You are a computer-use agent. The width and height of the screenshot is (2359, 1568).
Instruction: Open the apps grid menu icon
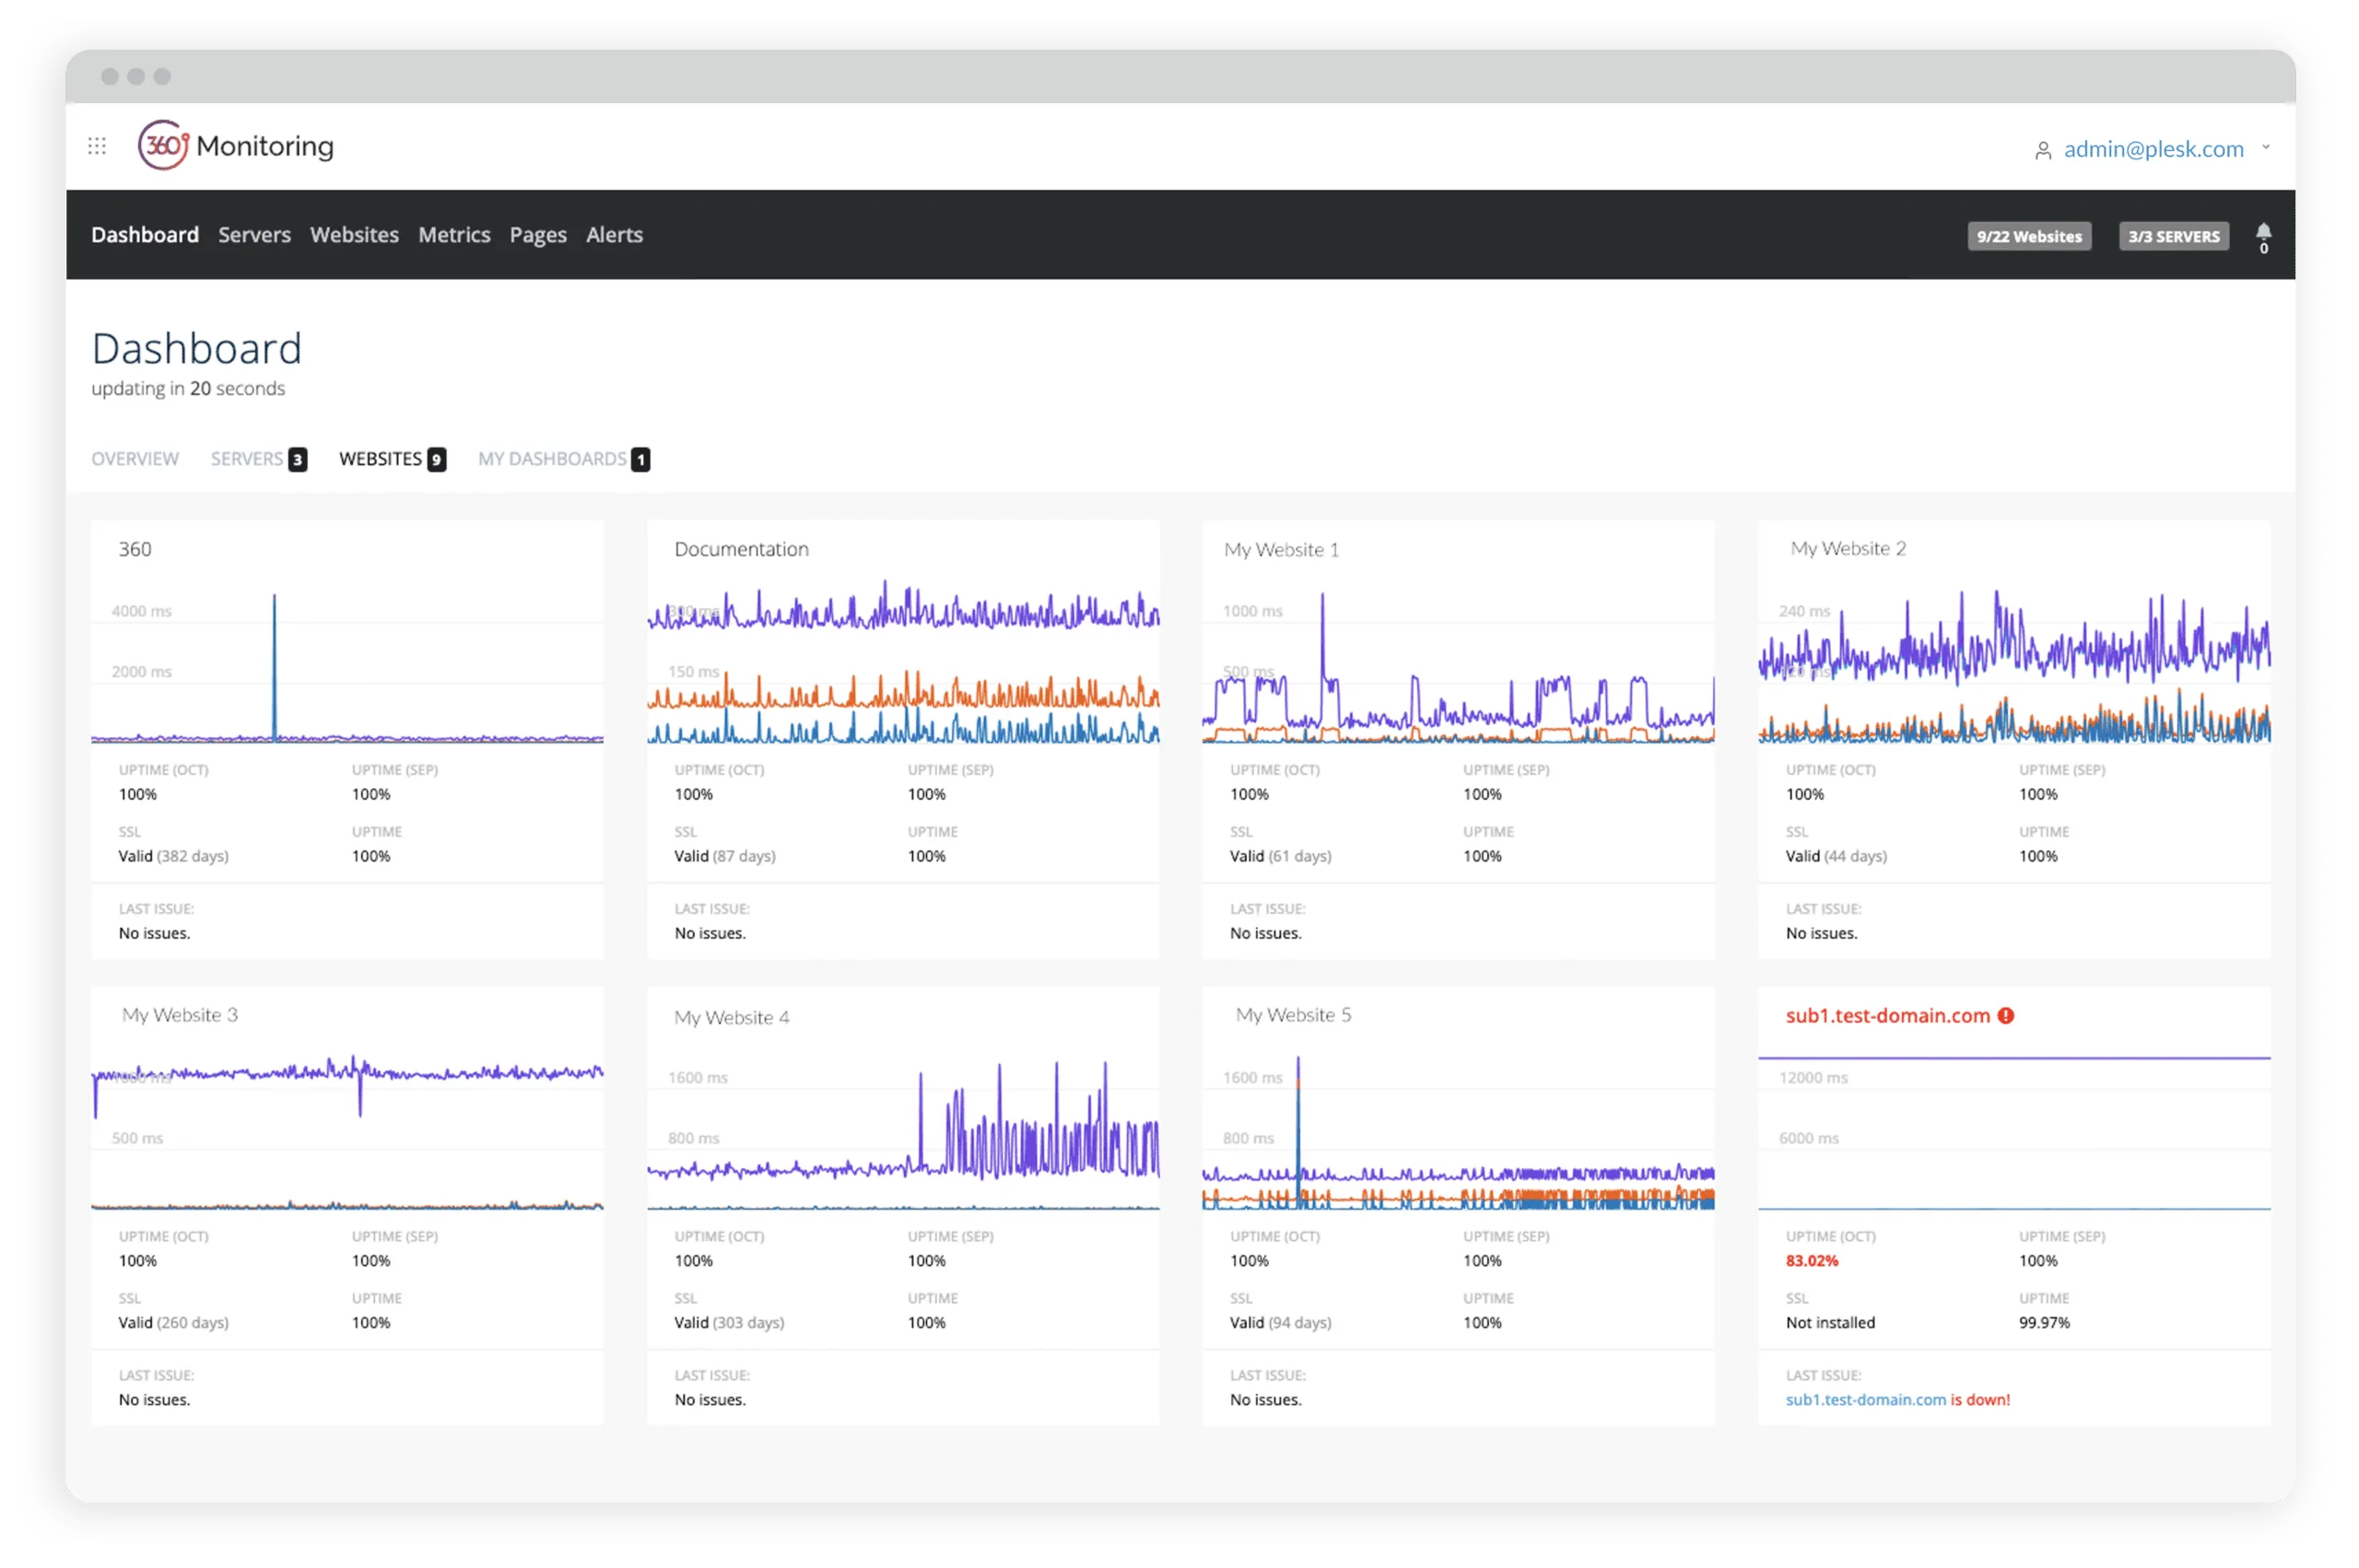point(97,147)
